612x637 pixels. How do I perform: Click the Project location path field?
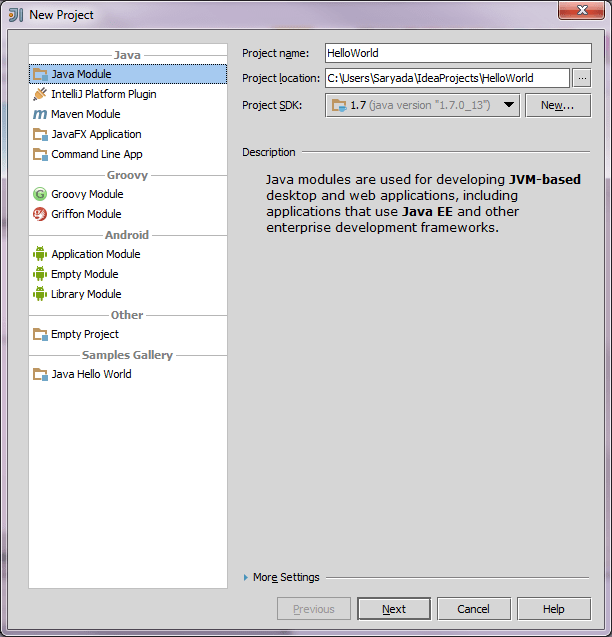click(447, 78)
